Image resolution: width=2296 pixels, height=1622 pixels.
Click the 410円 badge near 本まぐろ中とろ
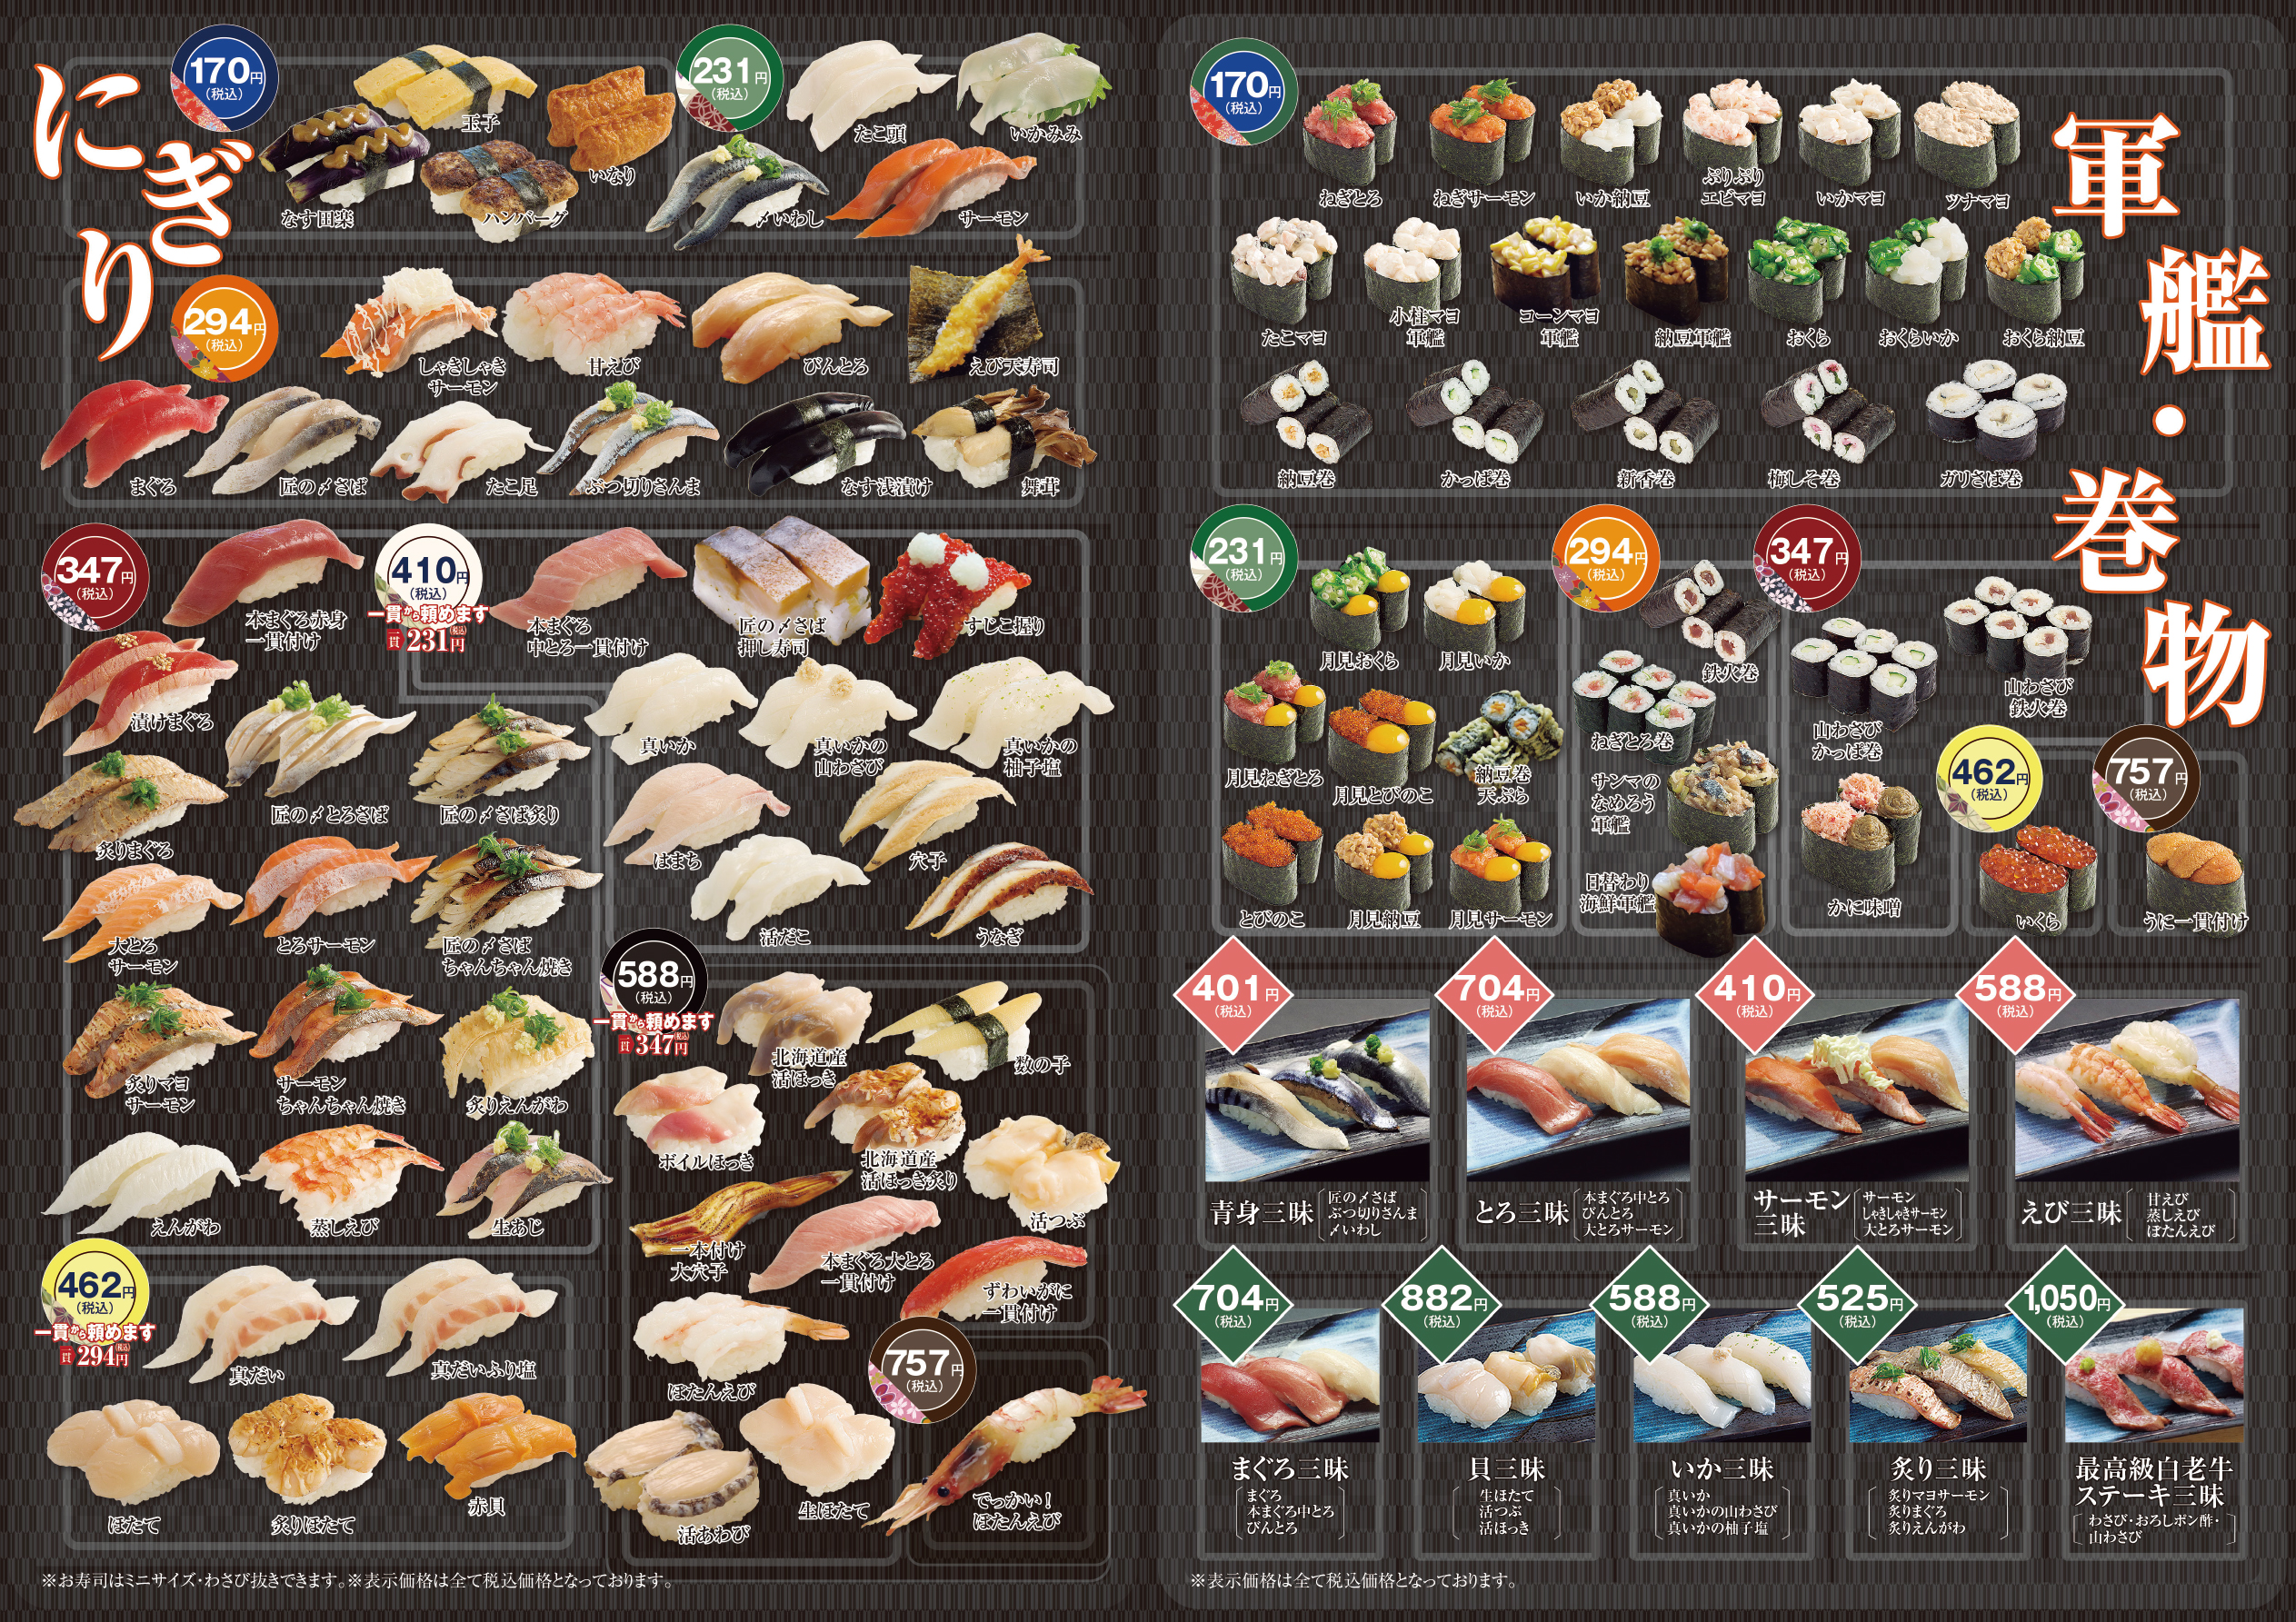[x=429, y=578]
